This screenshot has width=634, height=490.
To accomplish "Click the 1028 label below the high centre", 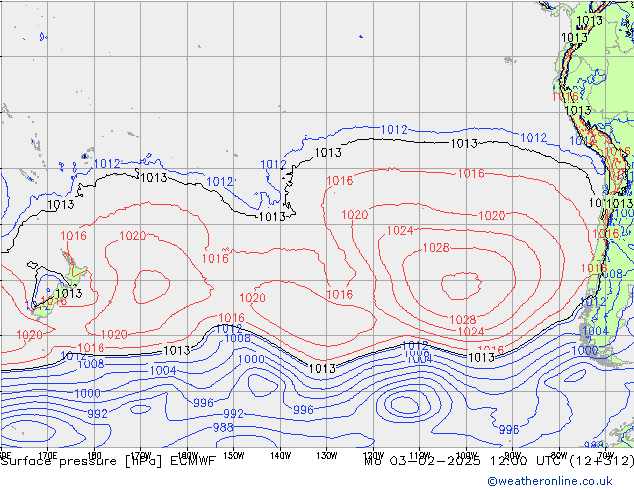I will [463, 320].
